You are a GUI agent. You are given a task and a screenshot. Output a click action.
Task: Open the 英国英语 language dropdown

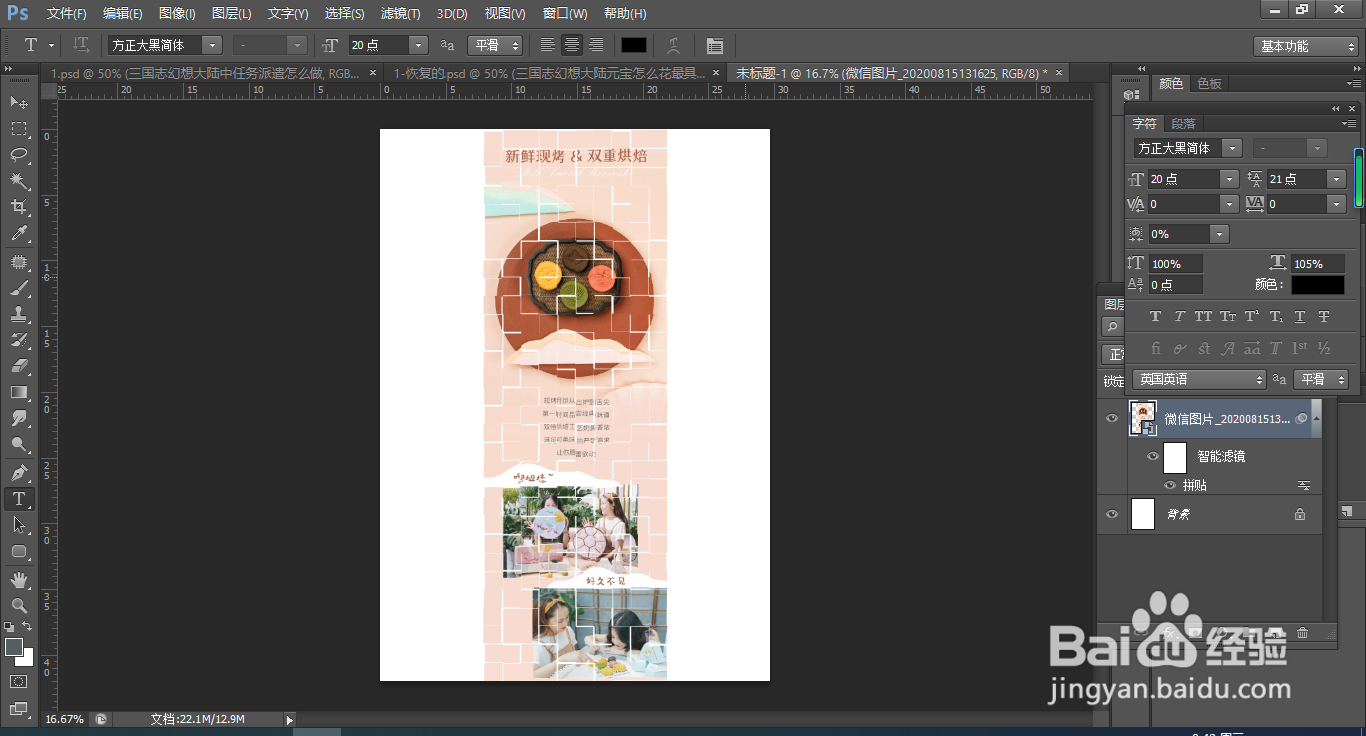coord(1199,379)
